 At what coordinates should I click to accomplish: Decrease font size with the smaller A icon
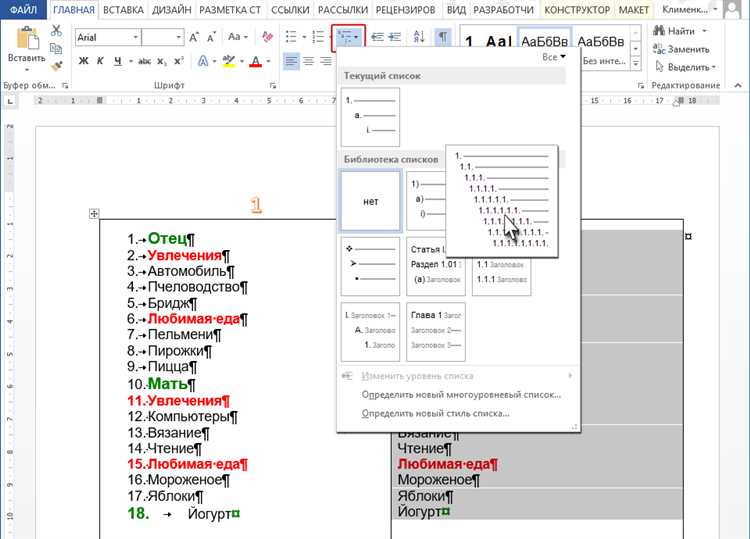(211, 37)
